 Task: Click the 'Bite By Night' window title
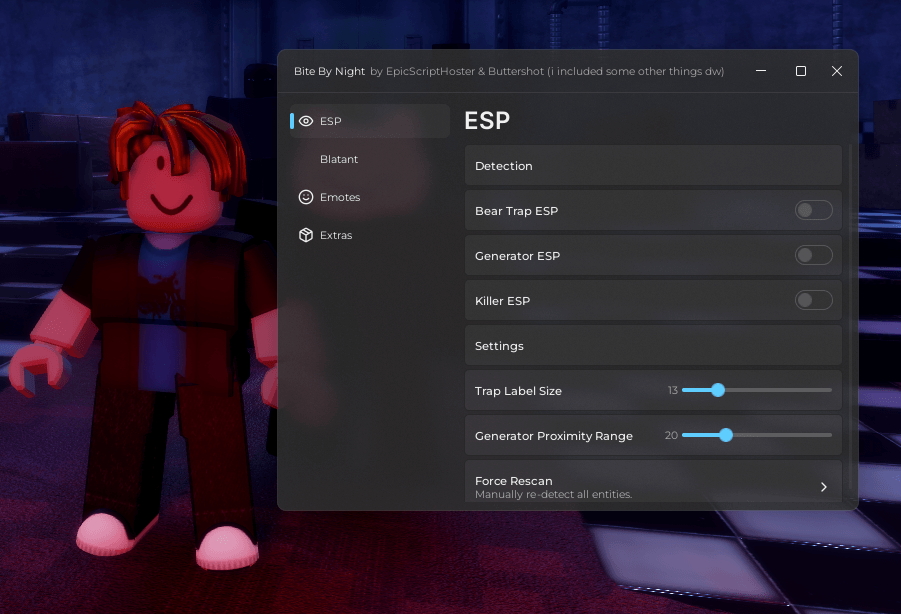329,71
